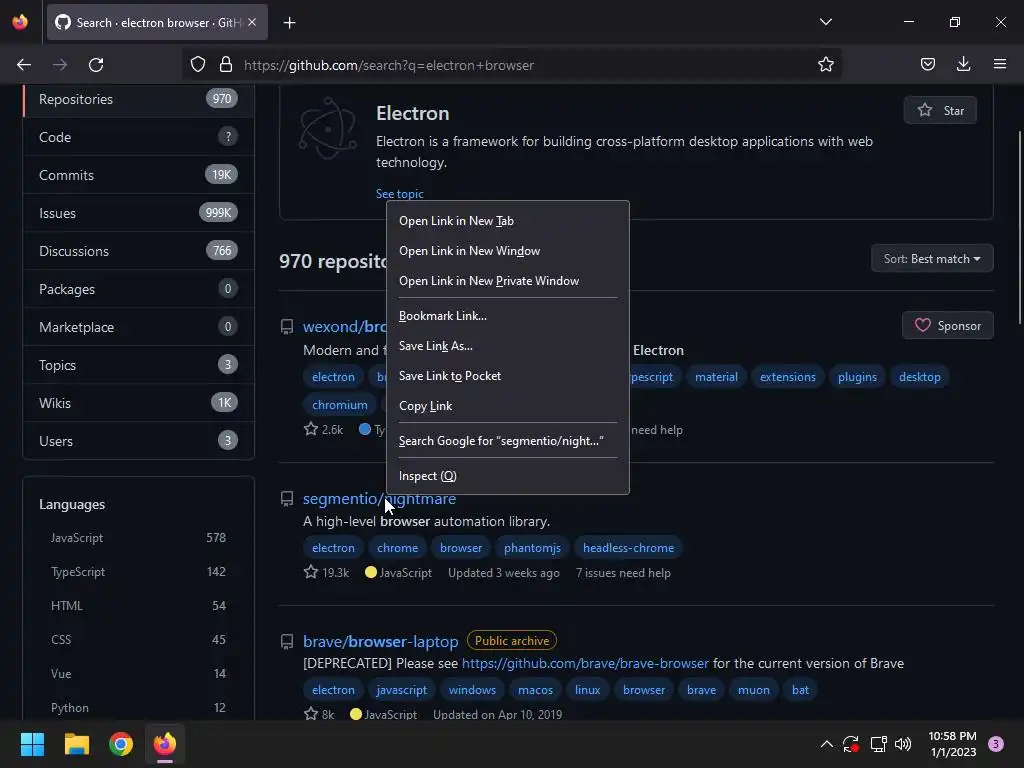Image resolution: width=1024 pixels, height=768 pixels.
Task: Show hidden system tray icons
Action: pos(826,744)
